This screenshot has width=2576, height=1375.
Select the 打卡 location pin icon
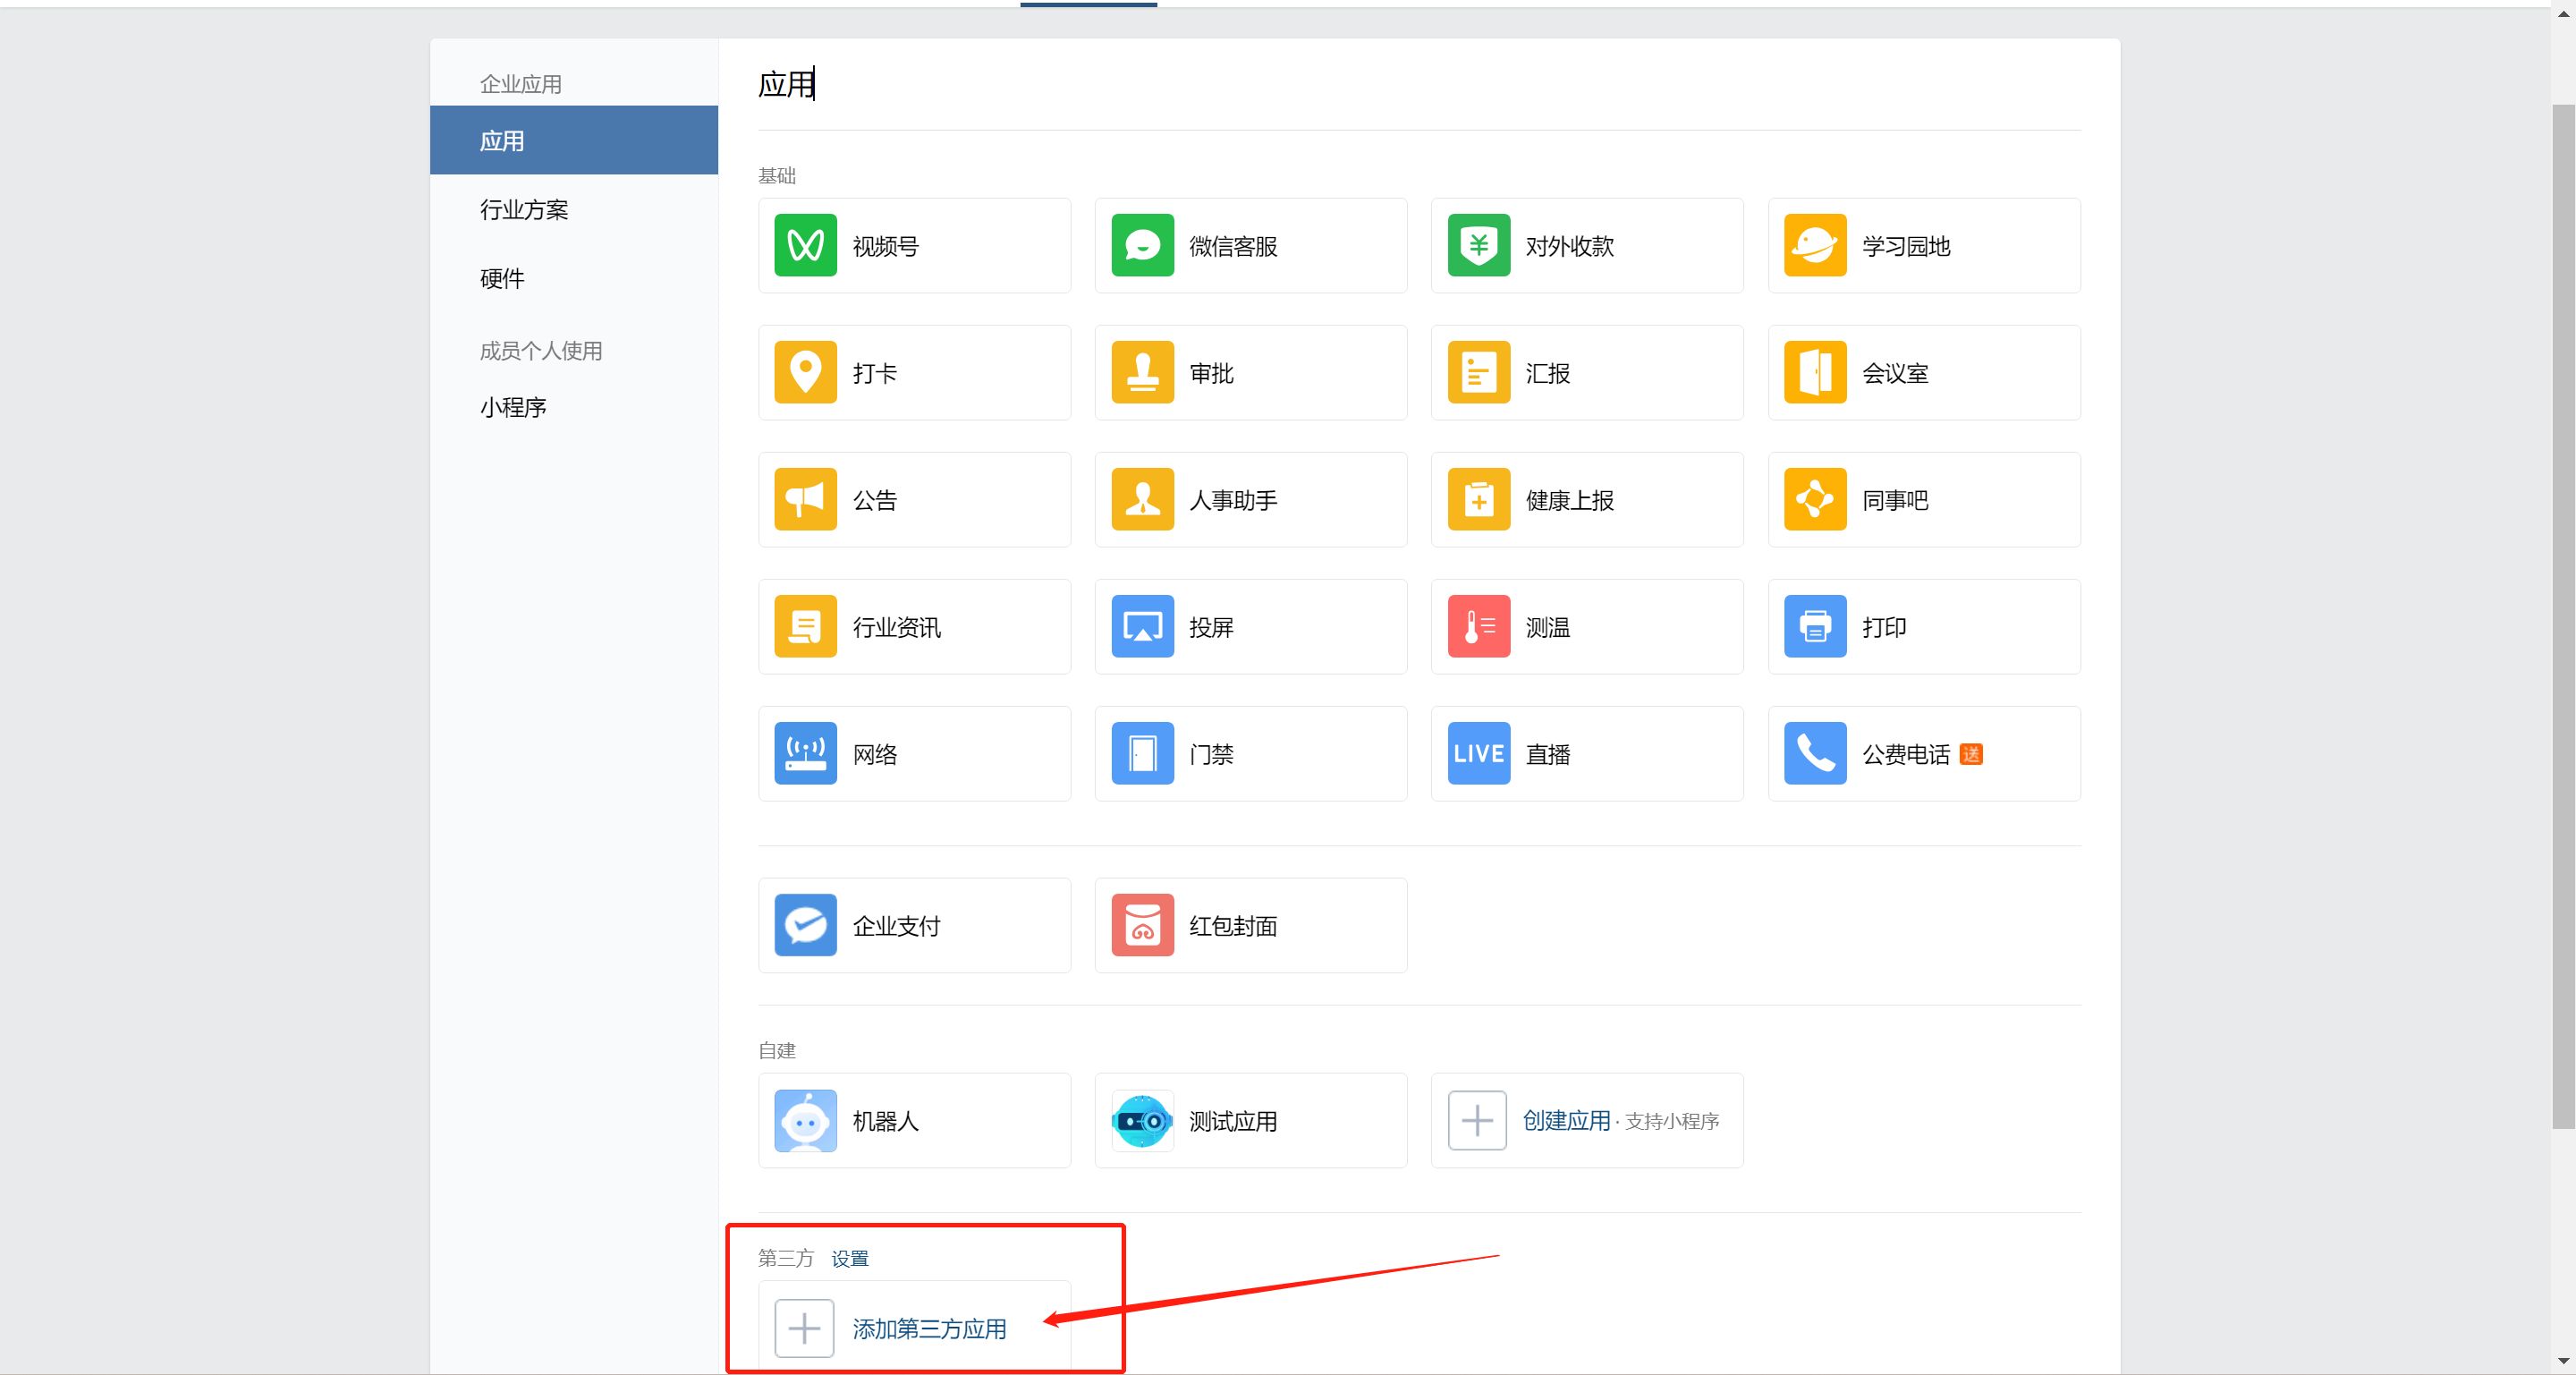(805, 372)
